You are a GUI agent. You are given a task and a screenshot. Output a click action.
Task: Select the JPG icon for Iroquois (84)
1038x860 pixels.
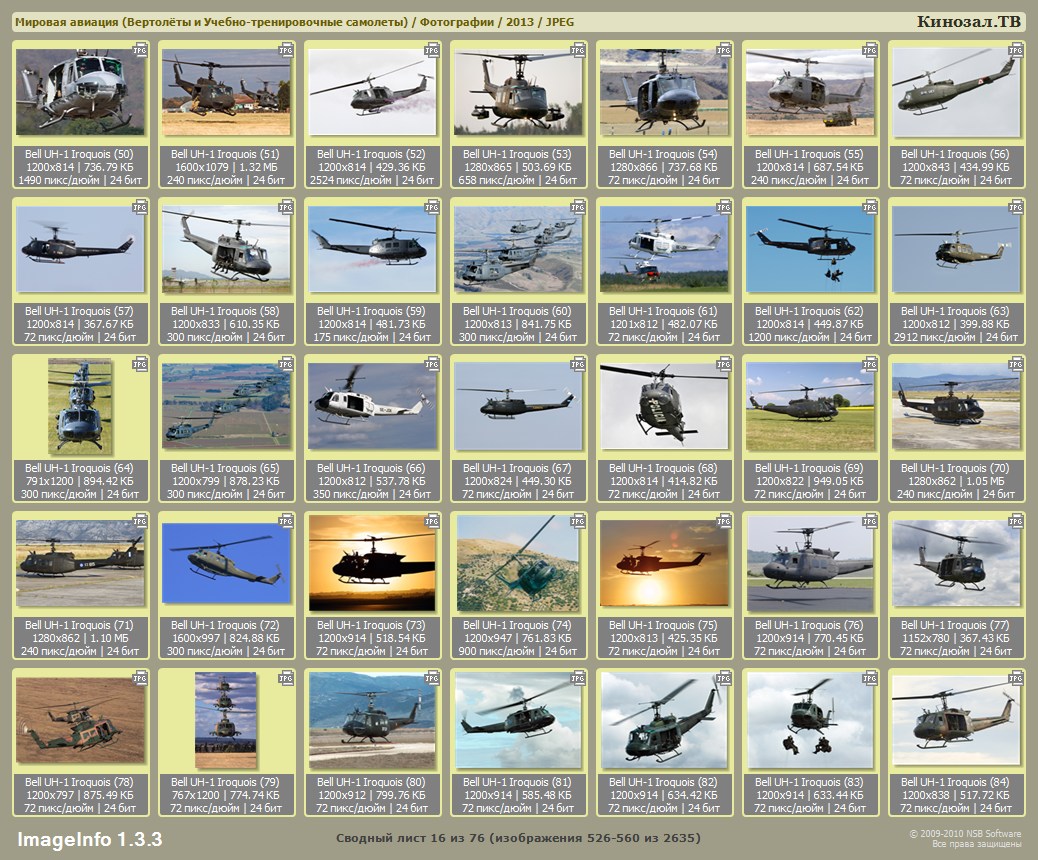click(1016, 678)
